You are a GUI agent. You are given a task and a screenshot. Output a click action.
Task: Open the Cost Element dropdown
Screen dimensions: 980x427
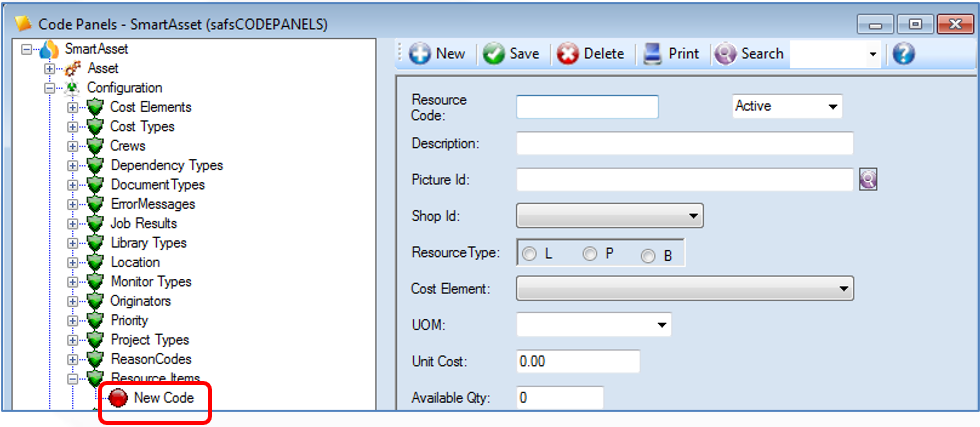pos(685,288)
